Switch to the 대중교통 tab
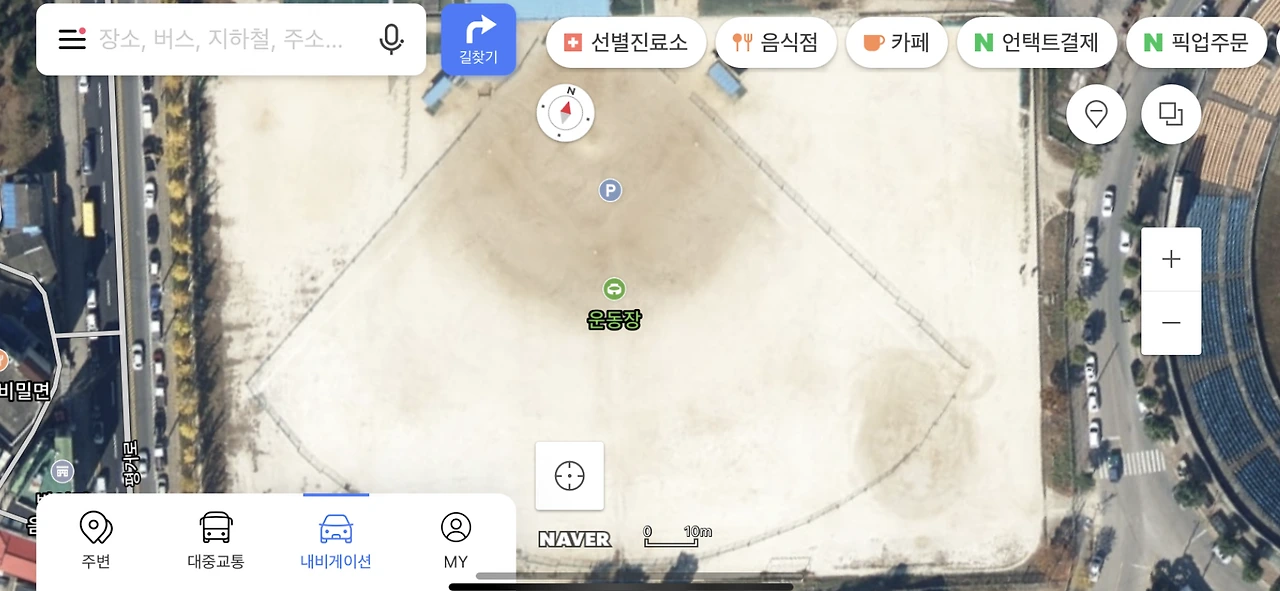Screen dimensions: 1280x591 coord(216,540)
